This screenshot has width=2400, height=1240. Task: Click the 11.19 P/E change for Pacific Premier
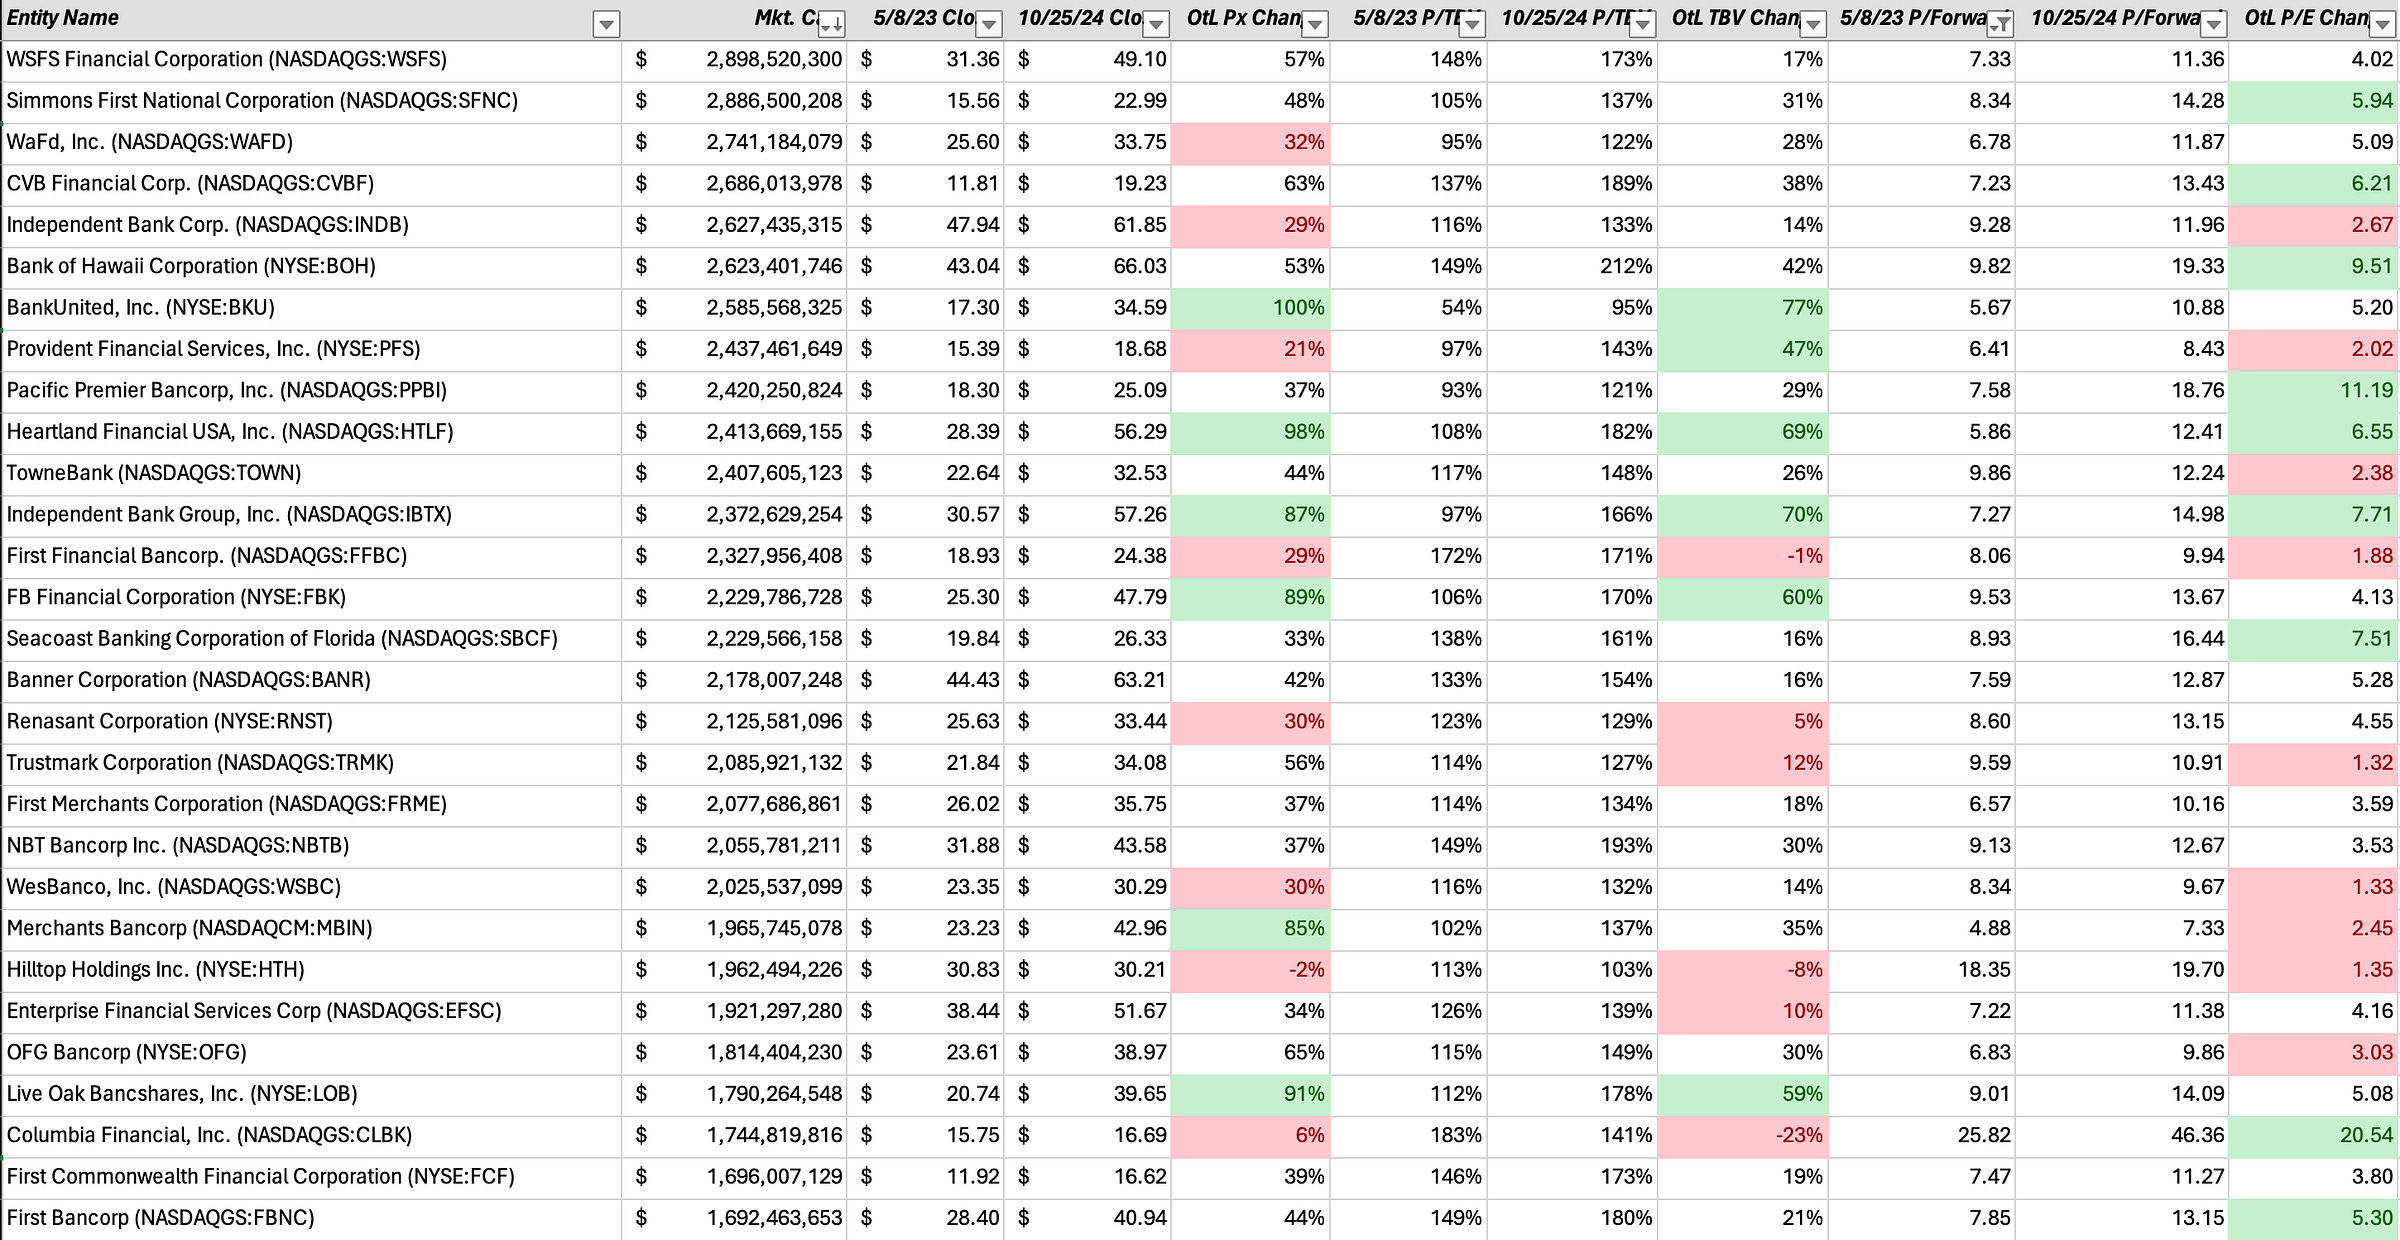pos(2314,391)
